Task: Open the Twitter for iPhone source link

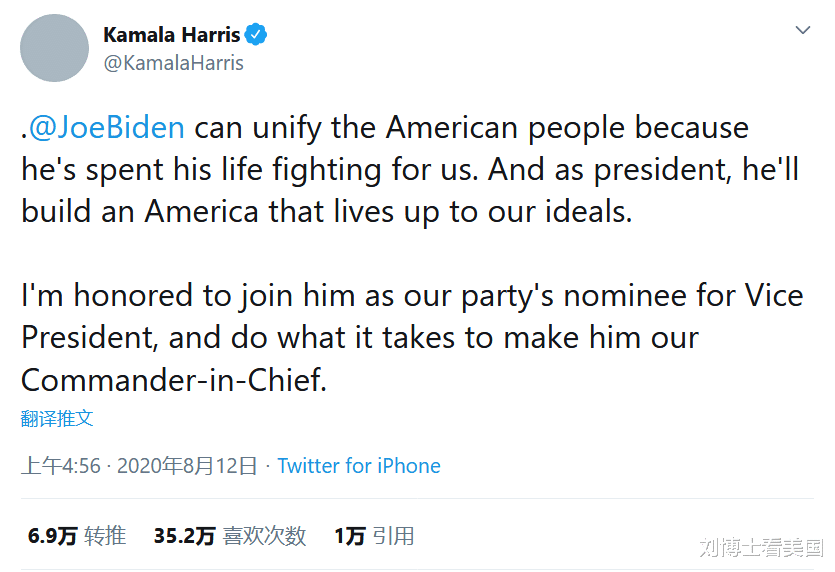Action: (x=359, y=466)
